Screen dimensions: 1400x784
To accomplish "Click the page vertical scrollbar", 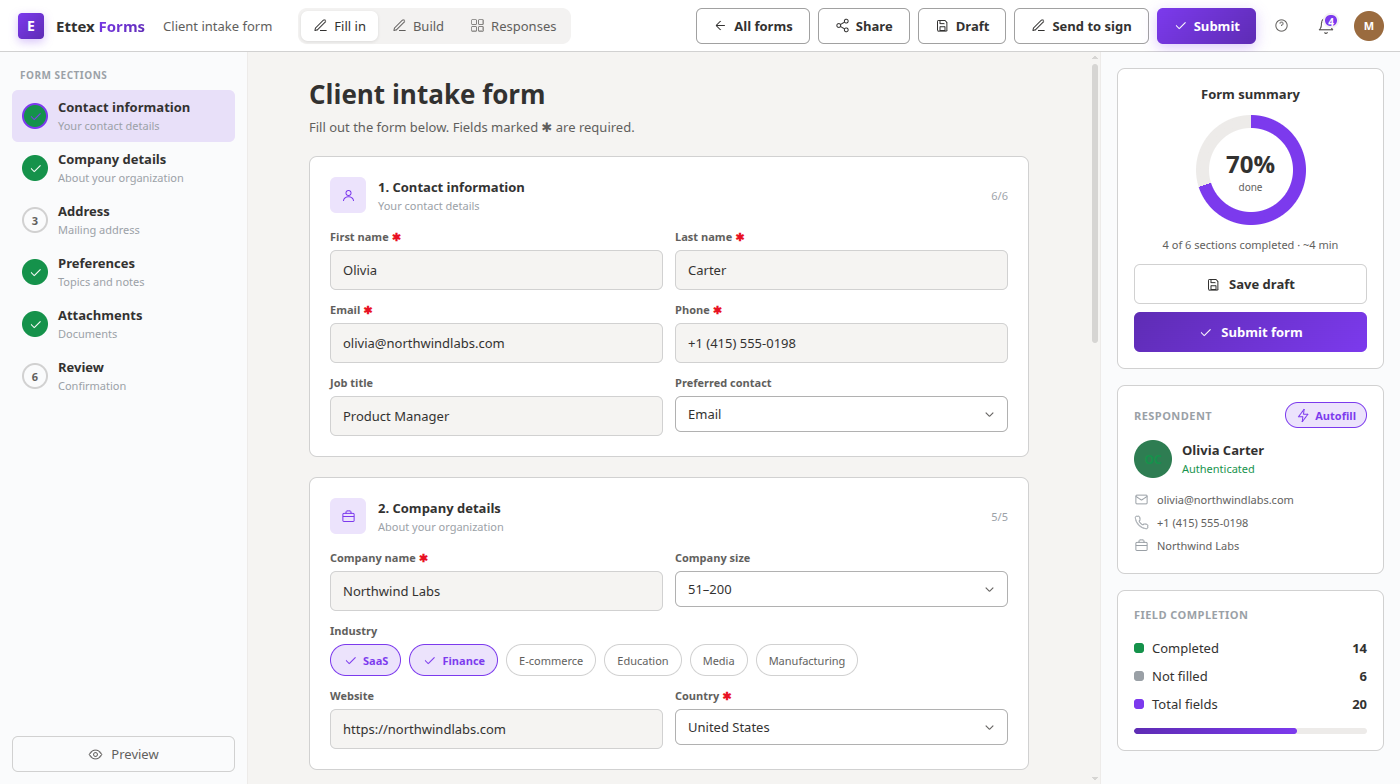I will 1095,204.
